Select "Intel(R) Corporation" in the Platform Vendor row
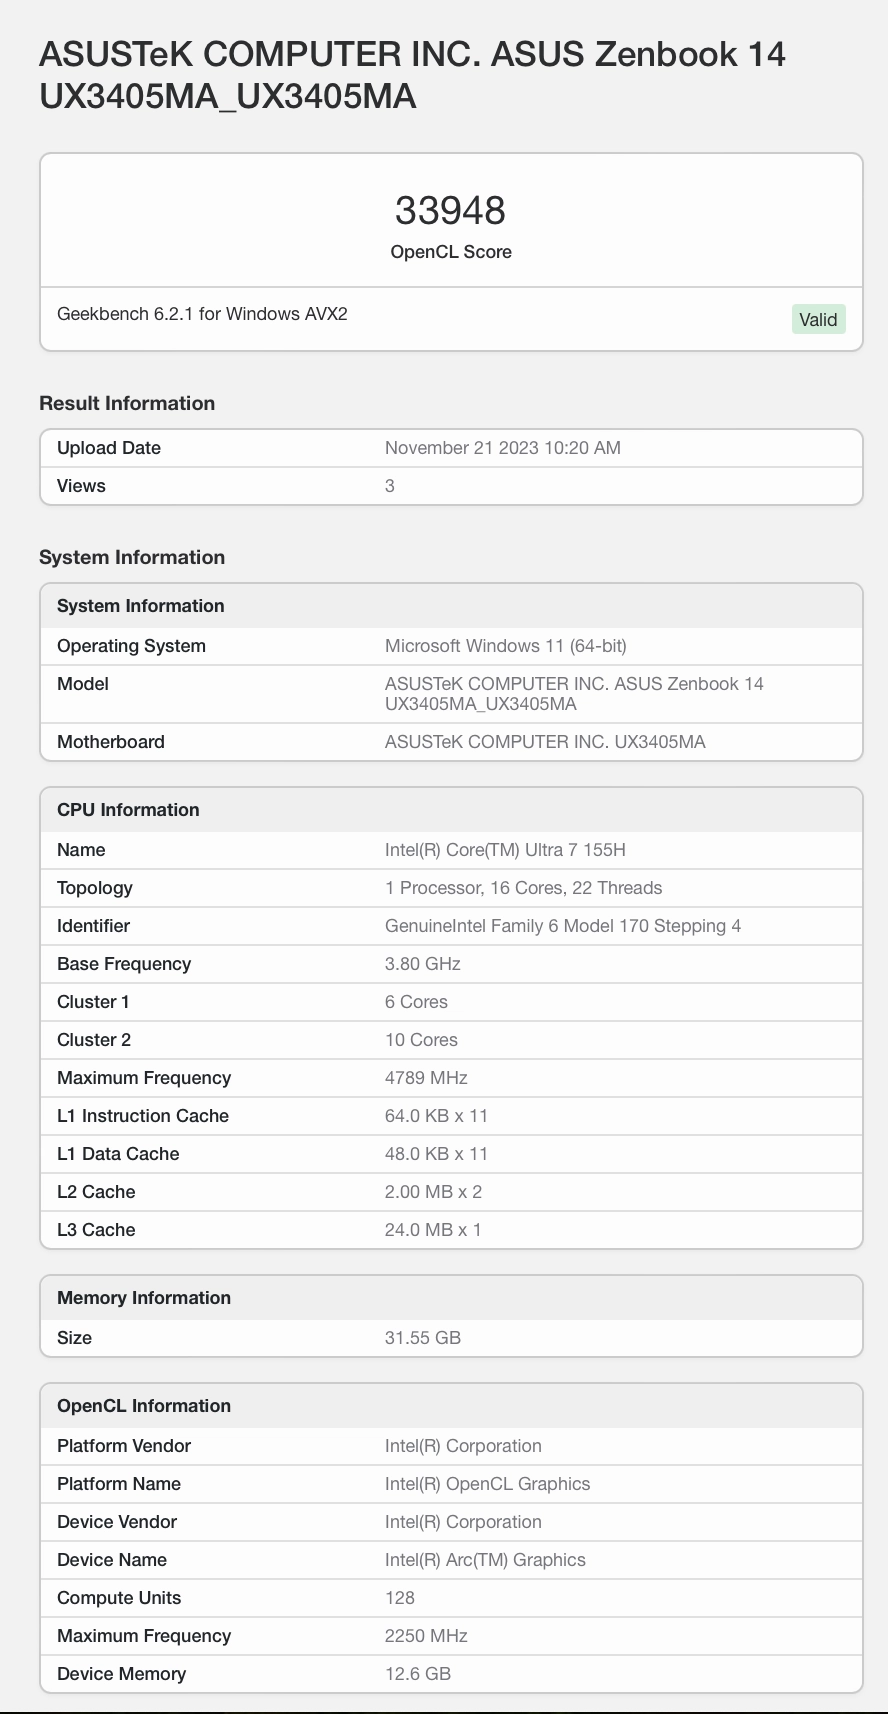888x1714 pixels. 463,1446
